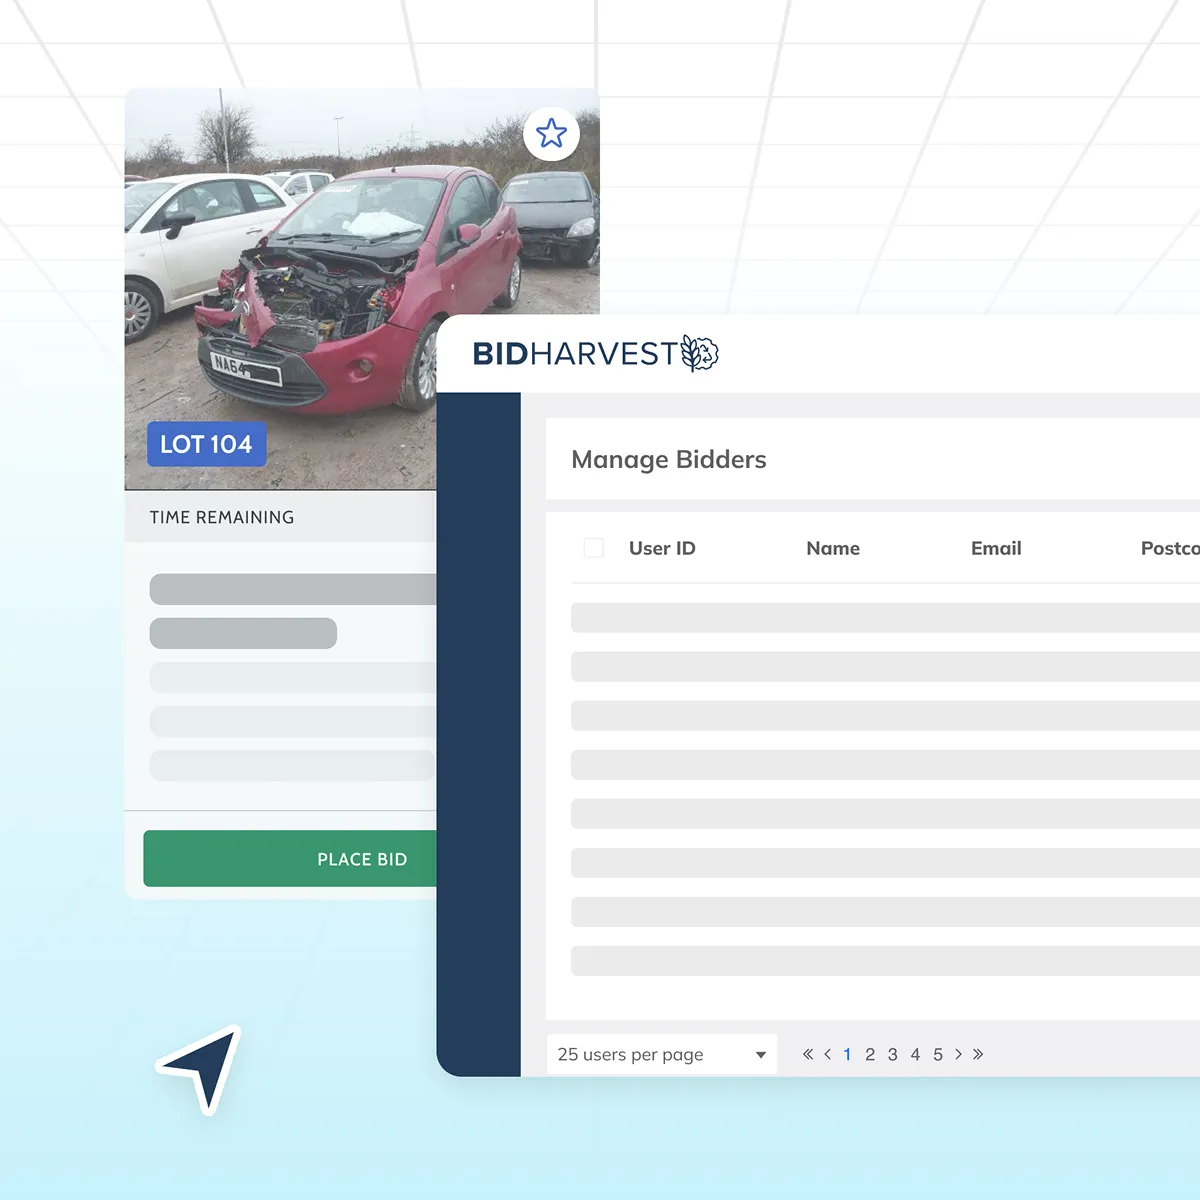Screen dimensions: 1200x1200
Task: Tick the select-all checkbox beside User ID
Action: (x=594, y=548)
